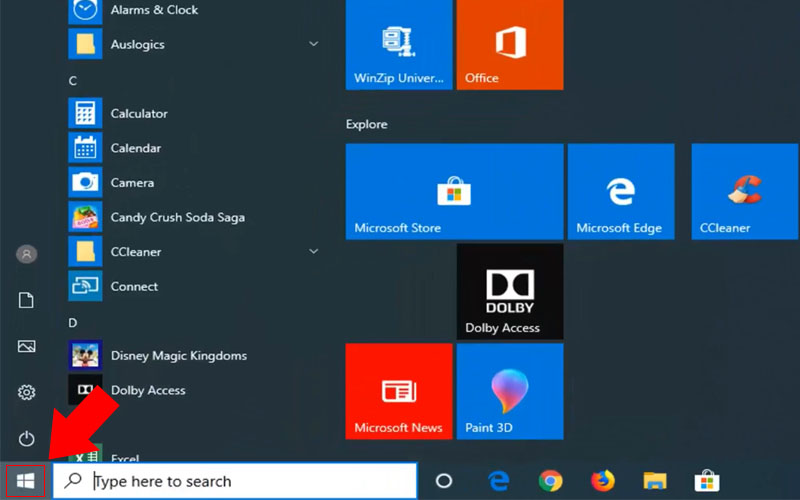This screenshot has width=800, height=500.
Task: Launch Microsoft Edge from the taskbar
Action: (498, 481)
